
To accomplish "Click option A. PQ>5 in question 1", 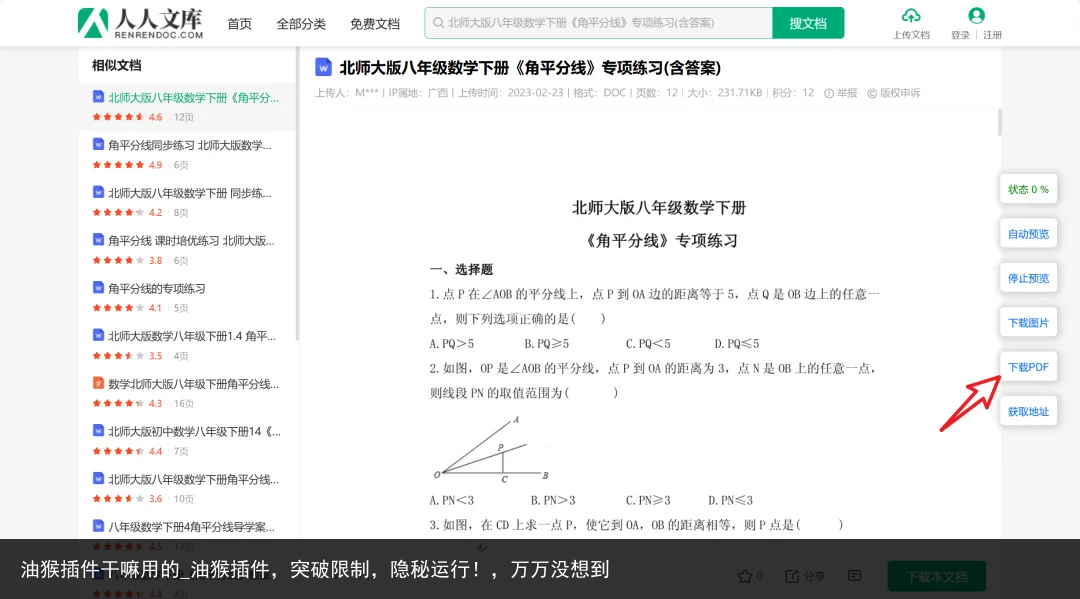I will pyautogui.click(x=452, y=344).
